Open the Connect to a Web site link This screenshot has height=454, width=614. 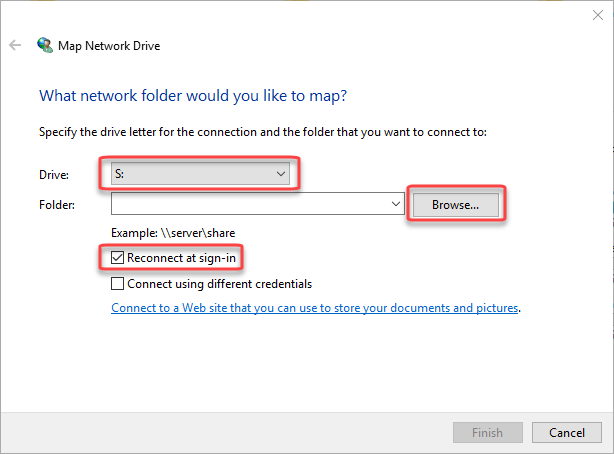[315, 308]
